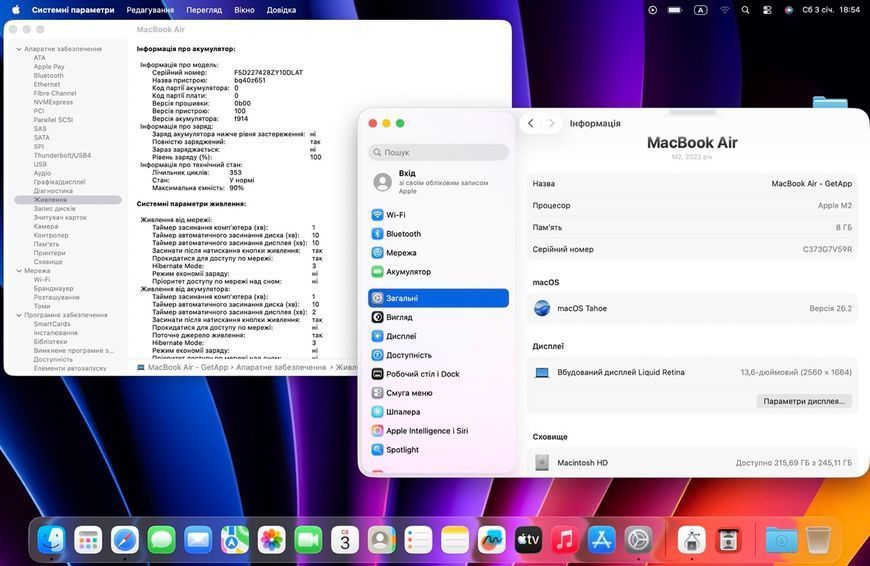Click Wi-Fi status icon in menu bar

(724, 9)
